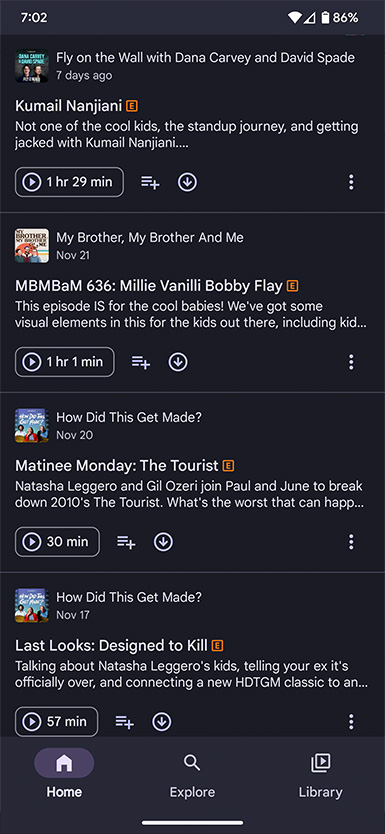Open overflow menu for MBMBaM 636 episode

click(351, 362)
